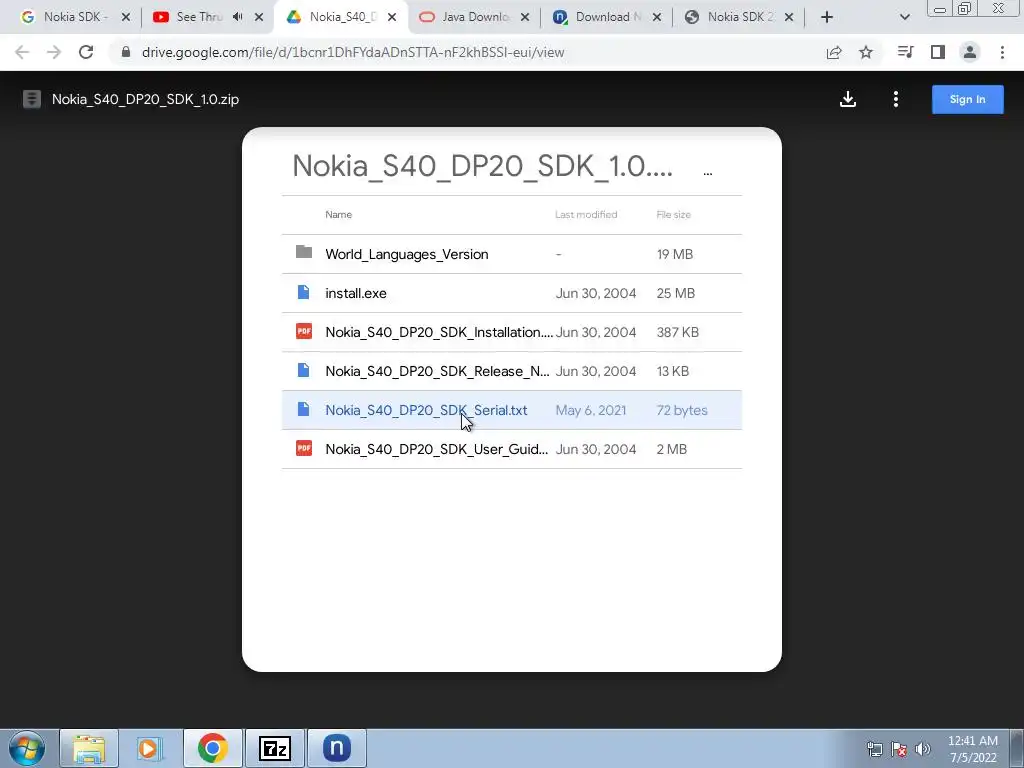Open Windows Explorer from the taskbar

(x=89, y=748)
